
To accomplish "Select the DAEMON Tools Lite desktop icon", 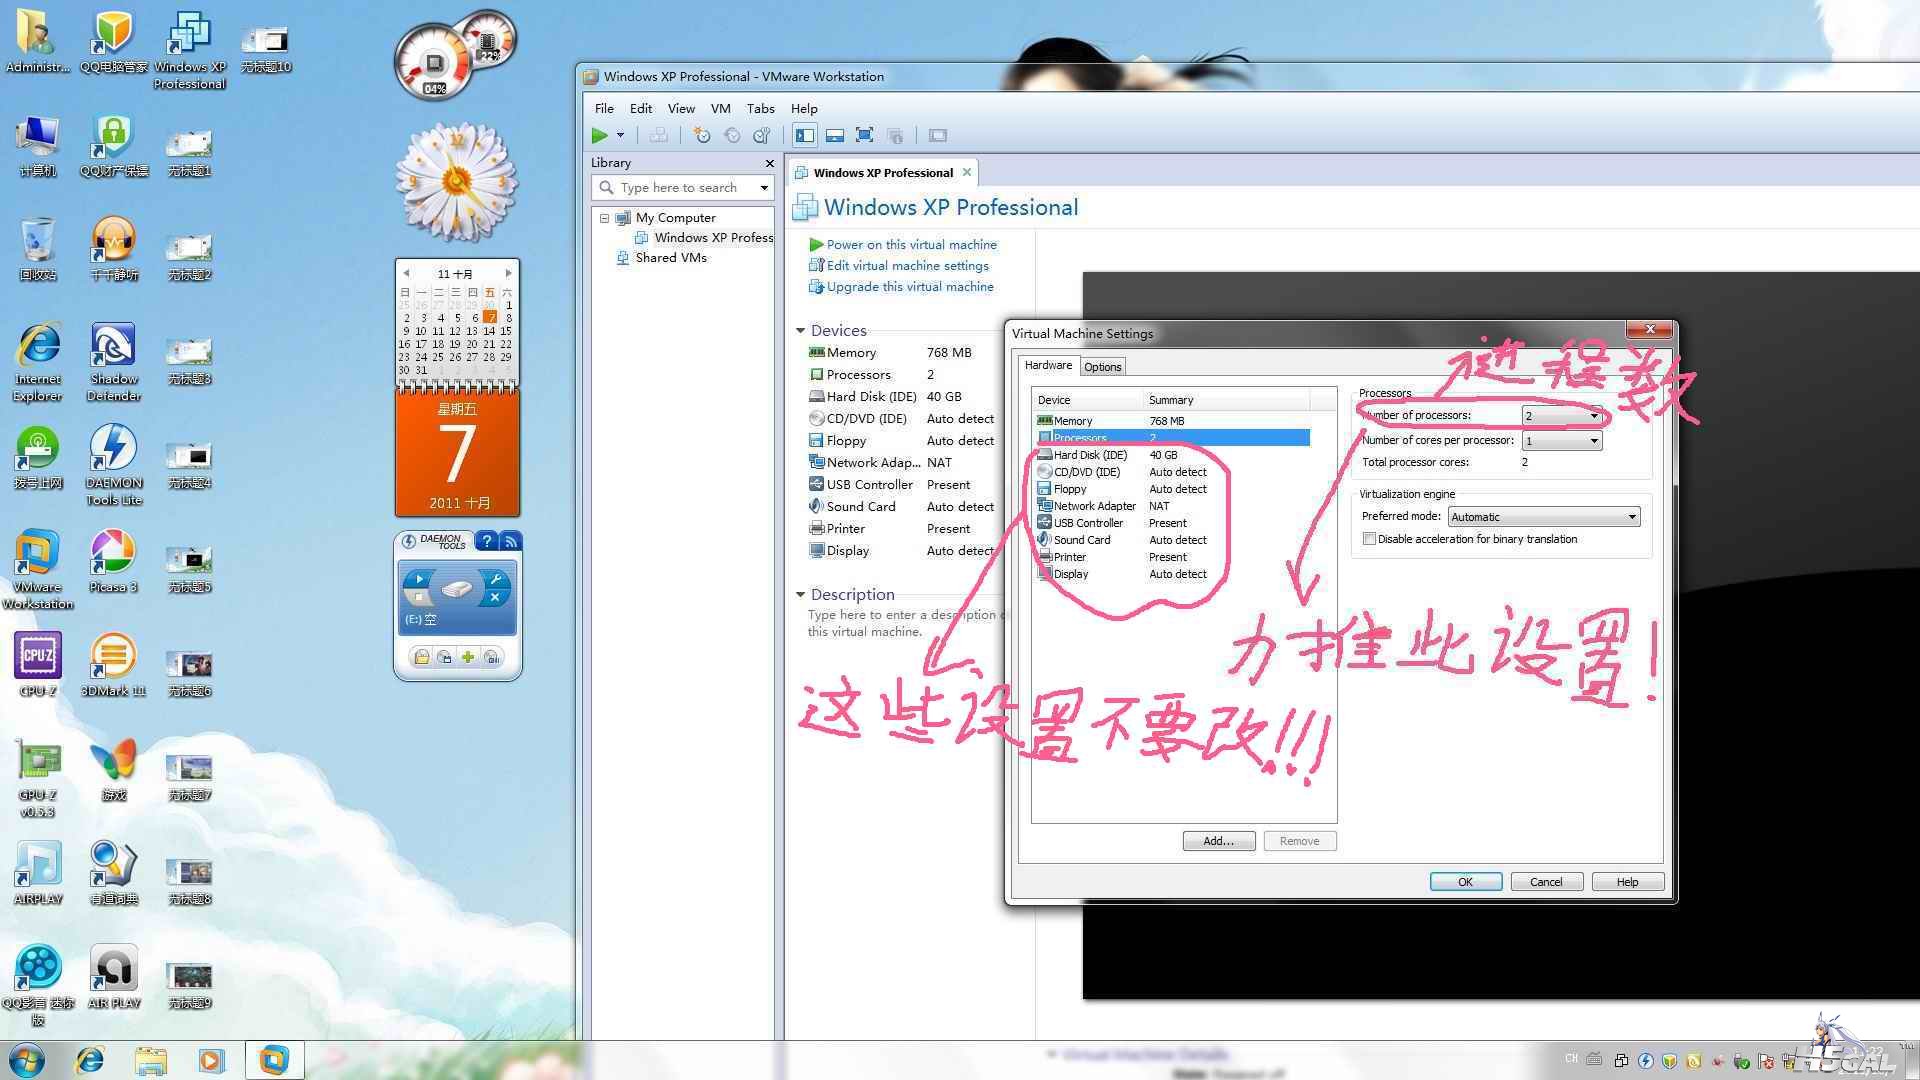I will pyautogui.click(x=114, y=464).
